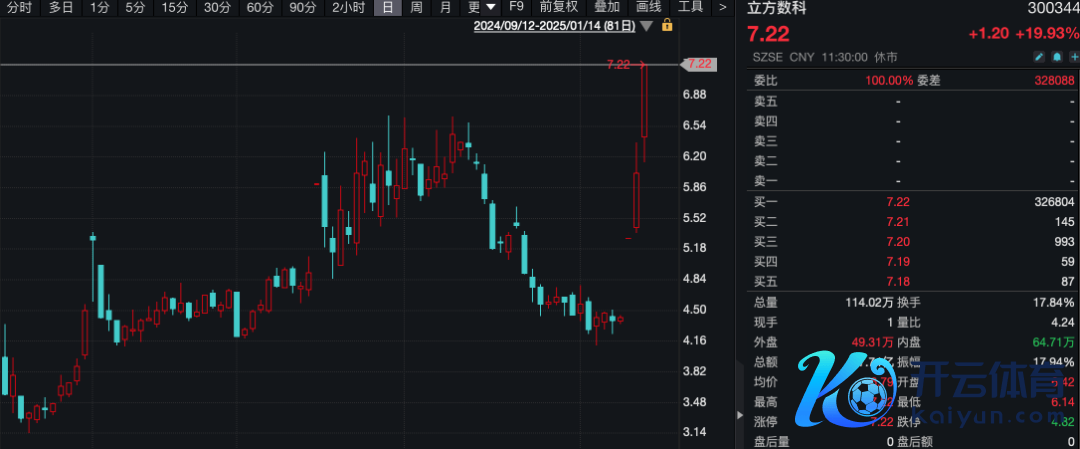Image resolution: width=1080 pixels, height=449 pixels.
Task: Click the date range 2024/09/12-2025/01/14 link
Action: pyautogui.click(x=554, y=26)
